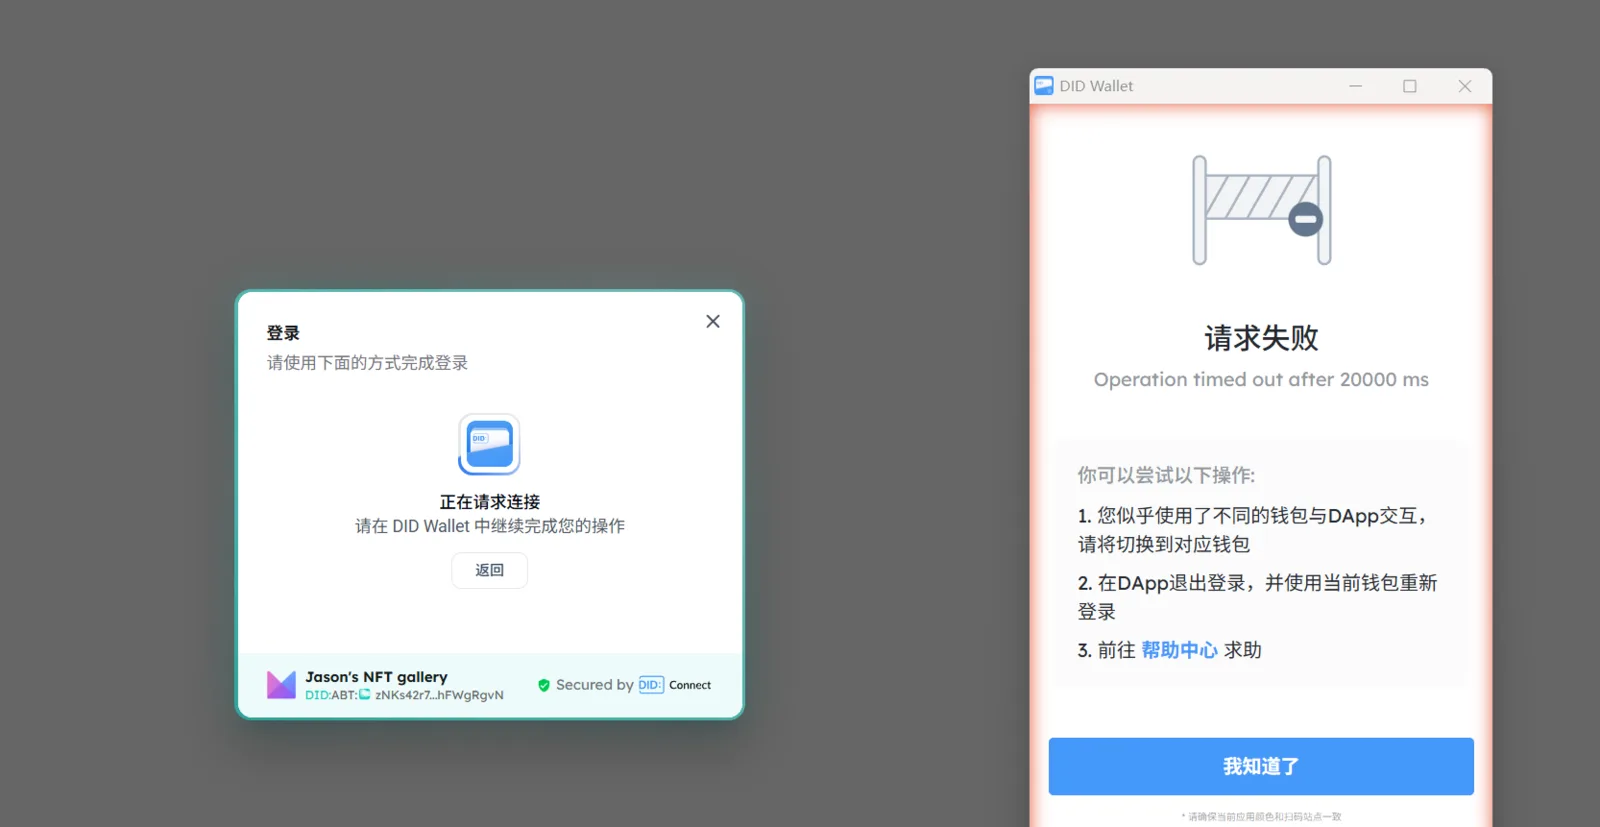
Task: Click the DID Connect logo
Action: click(675, 685)
